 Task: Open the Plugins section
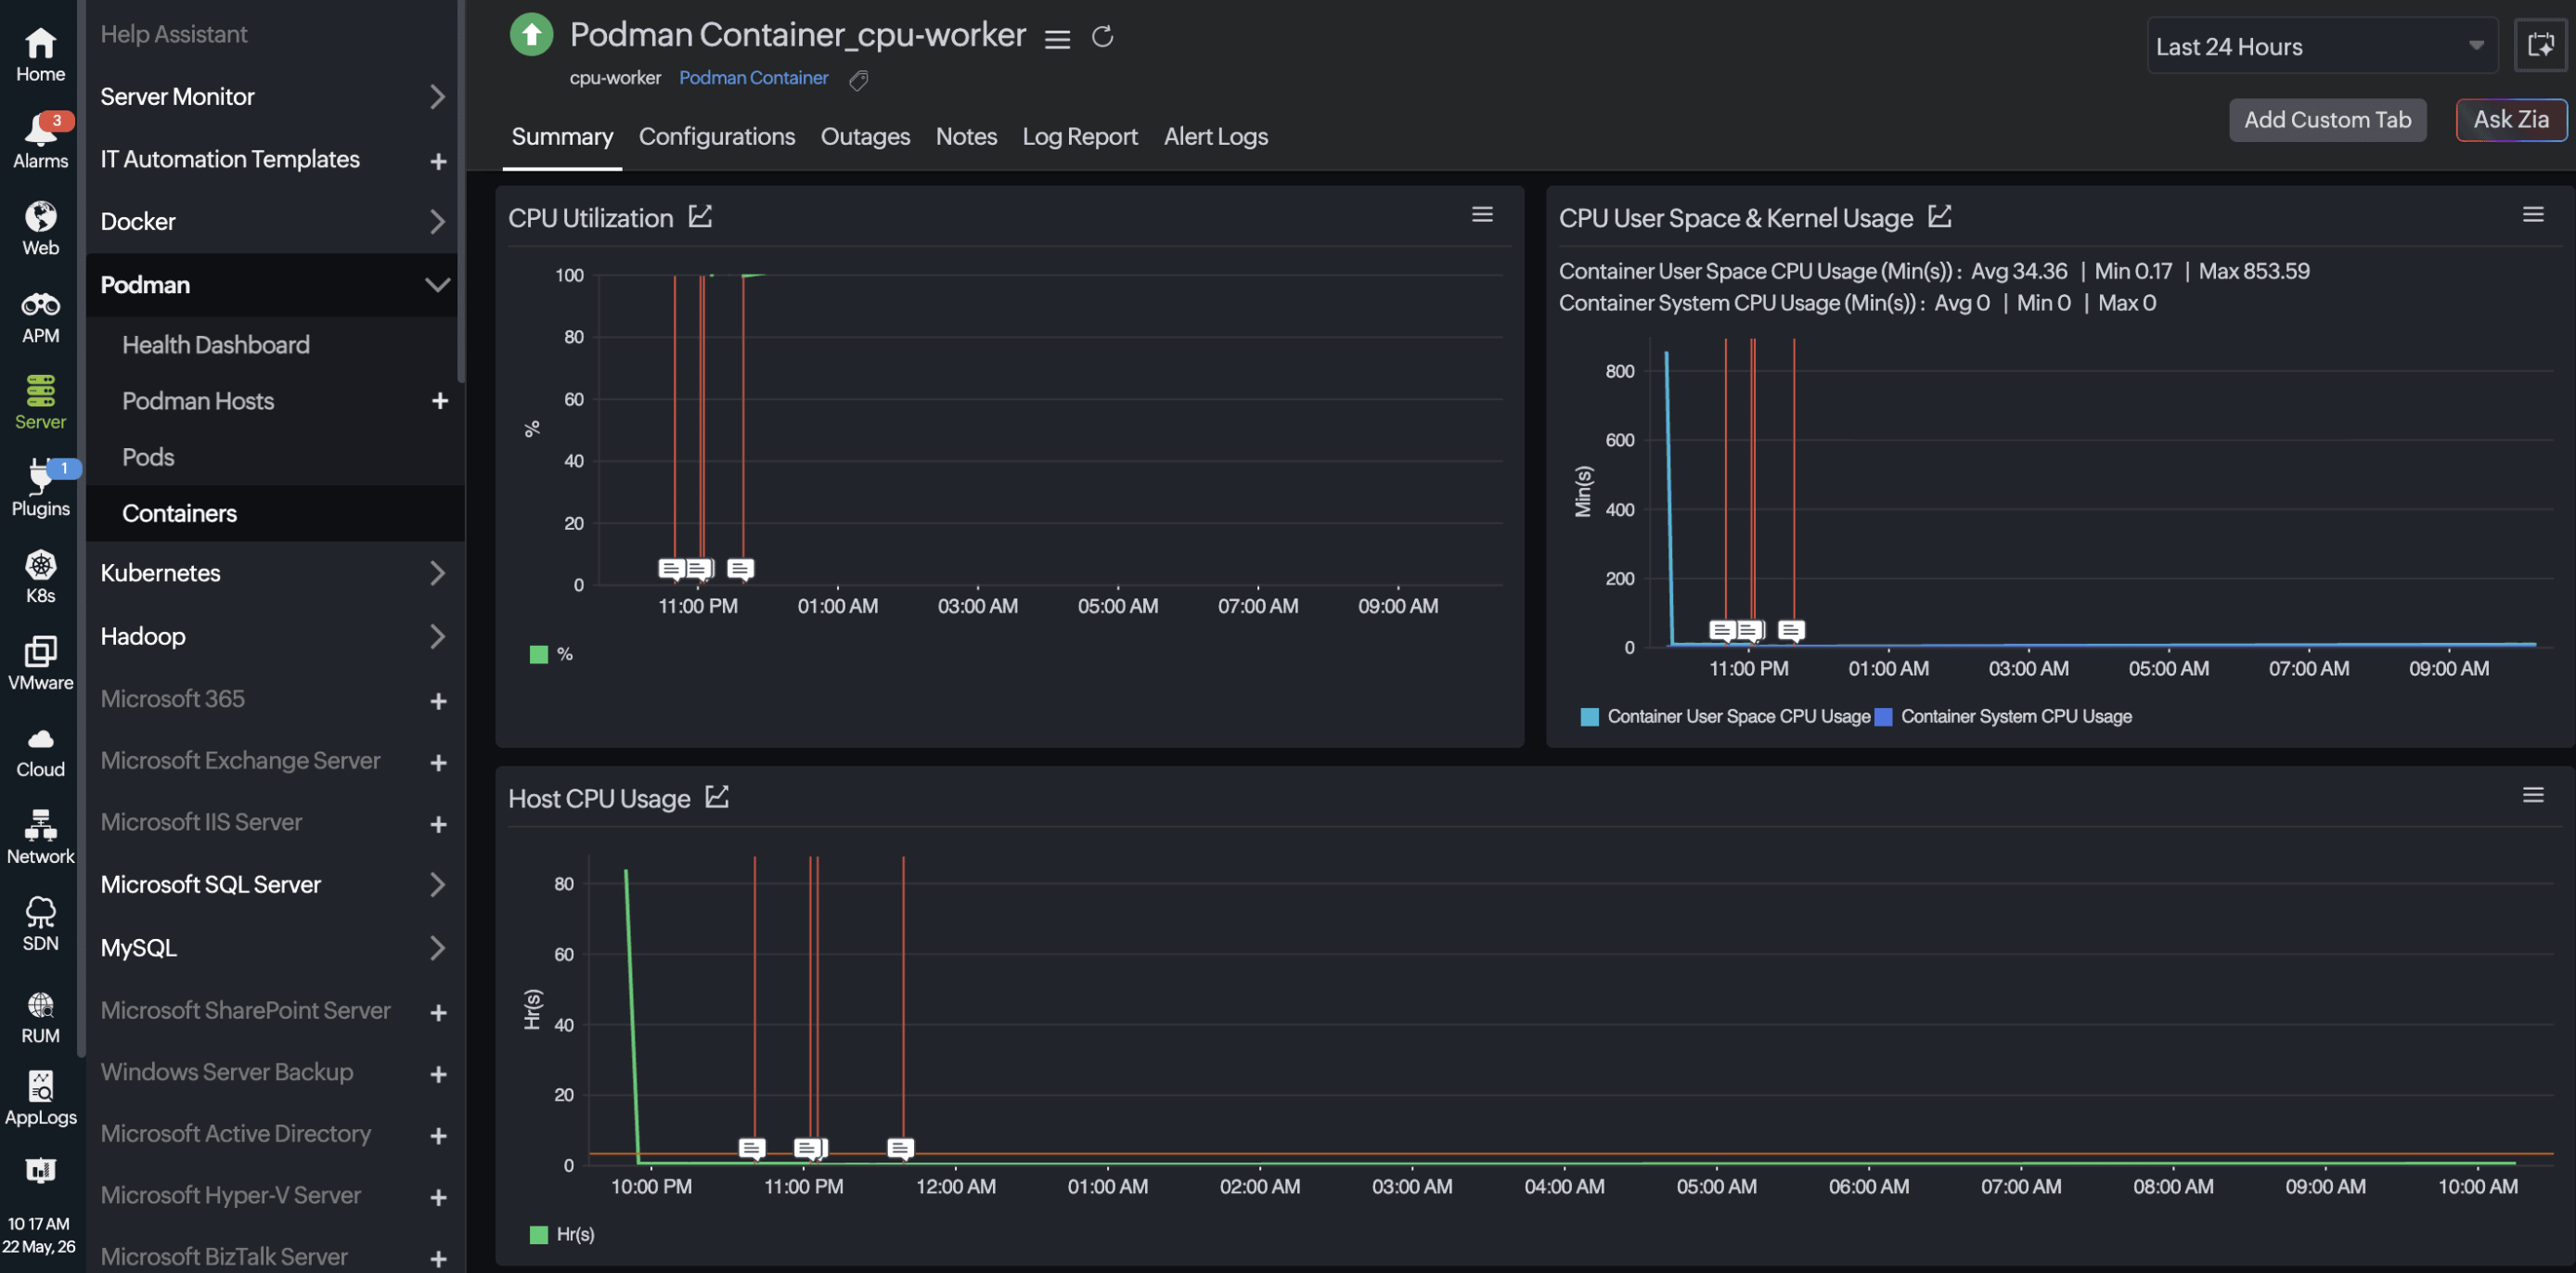40,488
